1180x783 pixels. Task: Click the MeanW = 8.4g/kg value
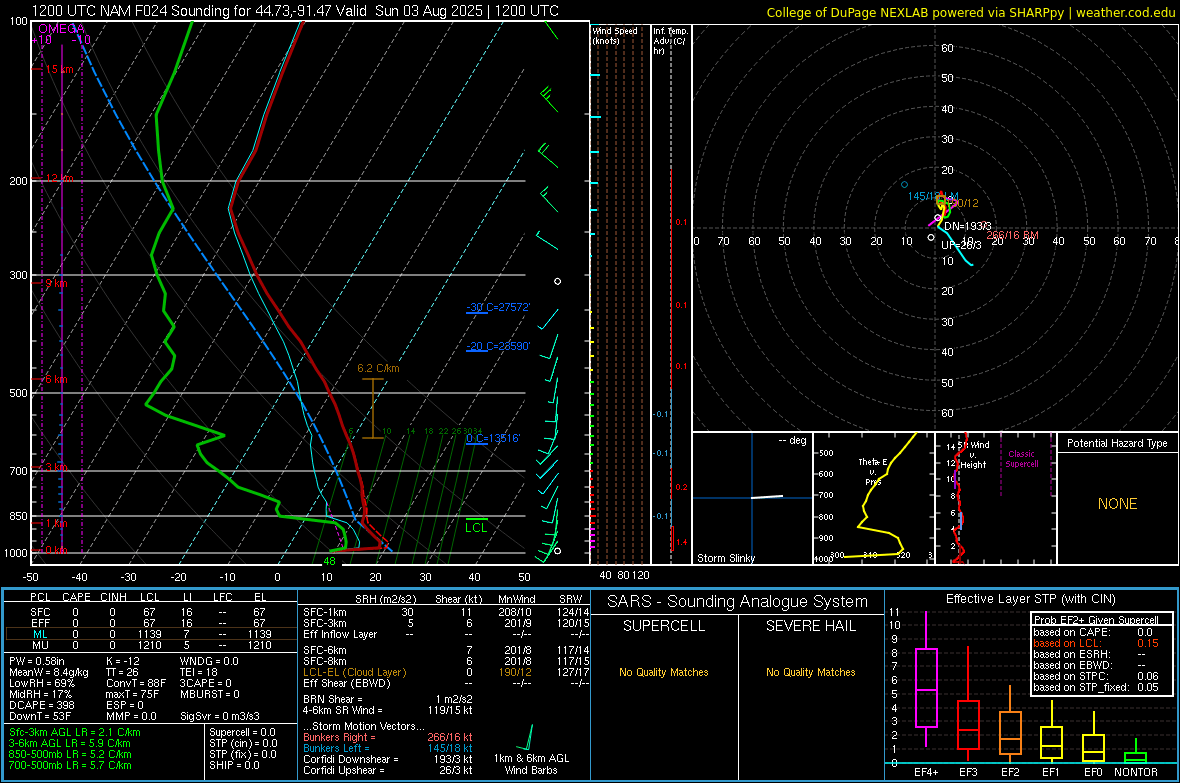click(x=48, y=672)
